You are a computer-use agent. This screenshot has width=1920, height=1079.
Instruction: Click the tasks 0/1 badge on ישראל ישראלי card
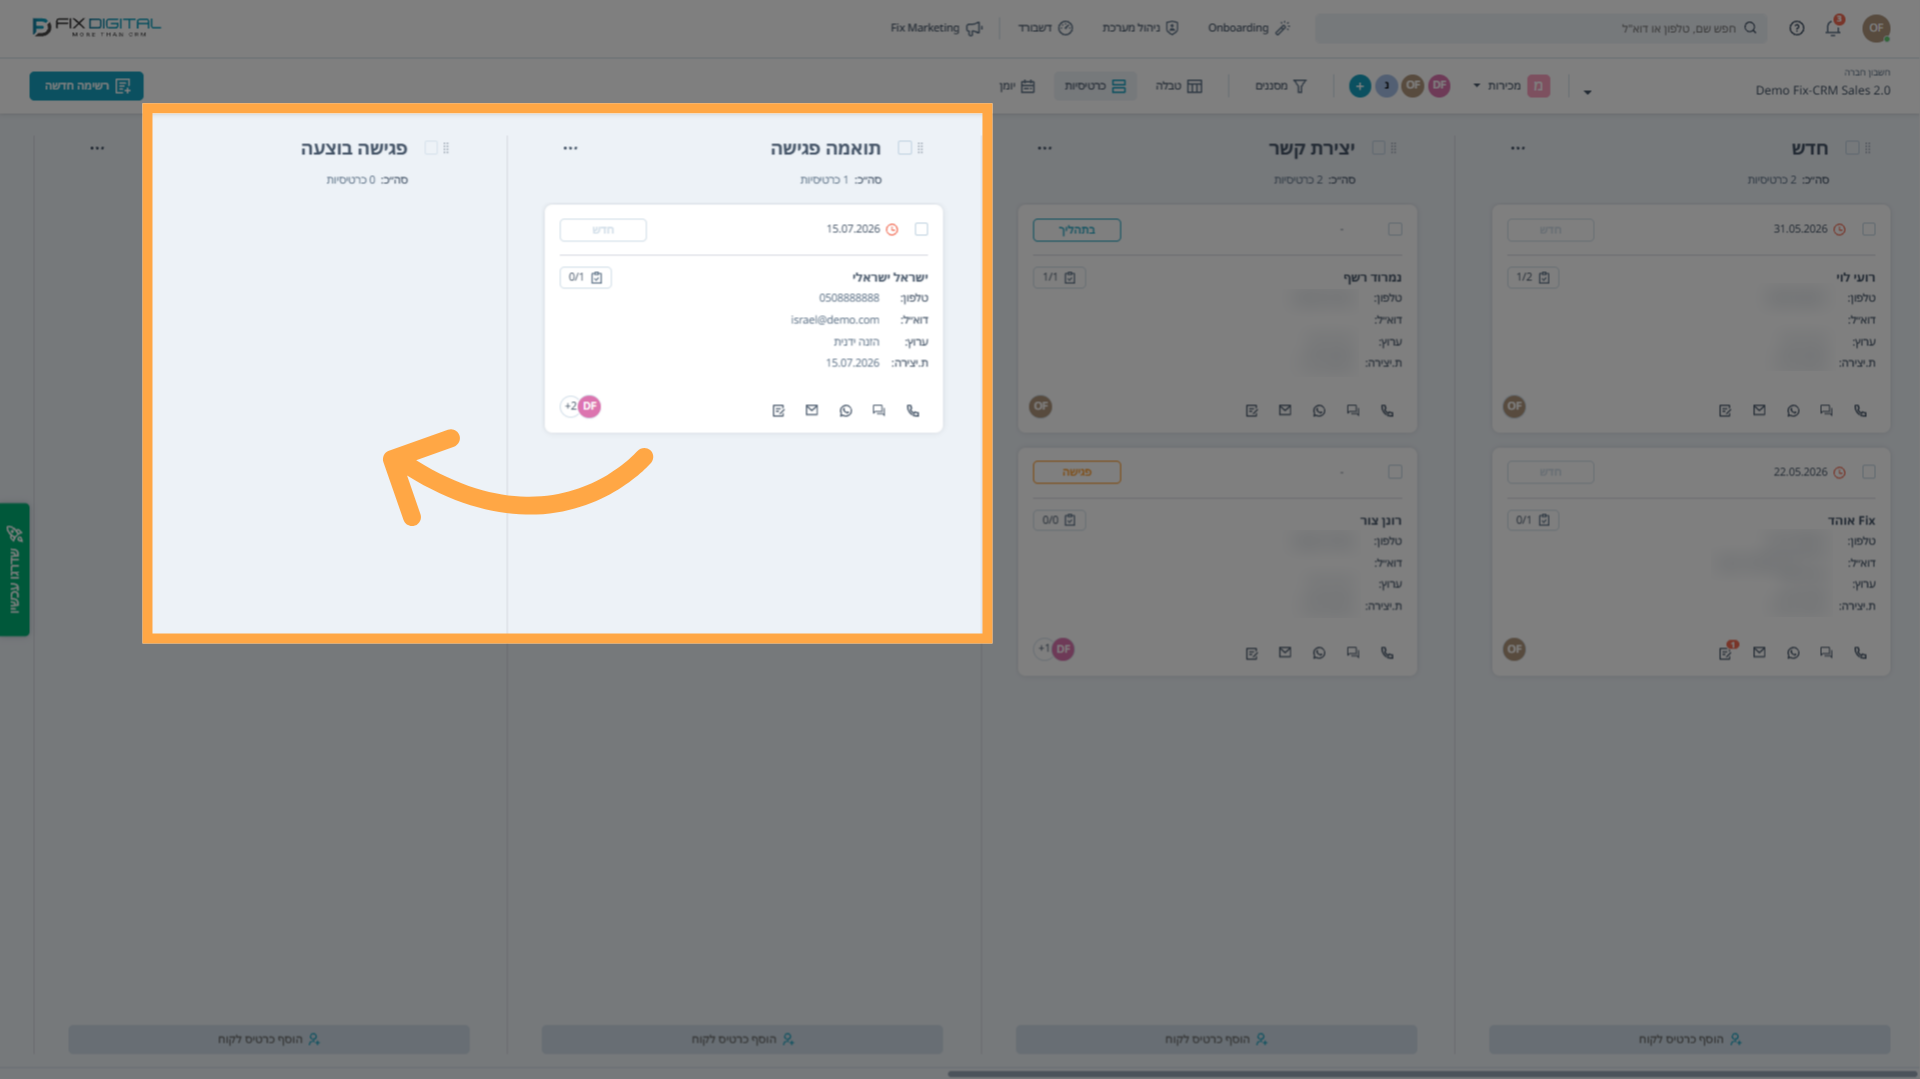pos(585,277)
